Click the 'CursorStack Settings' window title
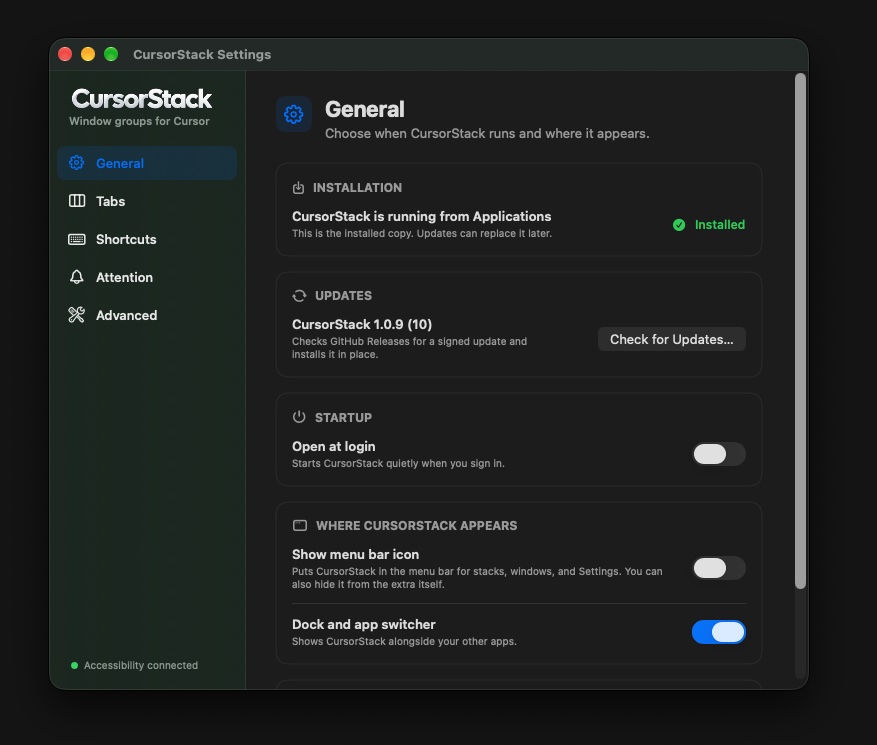The image size is (877, 745). pyautogui.click(x=202, y=54)
